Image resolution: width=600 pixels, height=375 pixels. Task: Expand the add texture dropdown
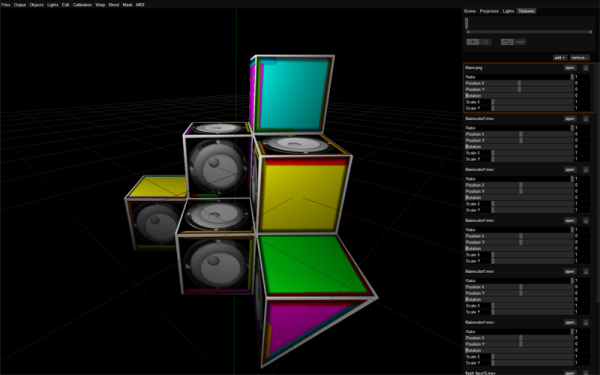pyautogui.click(x=560, y=58)
